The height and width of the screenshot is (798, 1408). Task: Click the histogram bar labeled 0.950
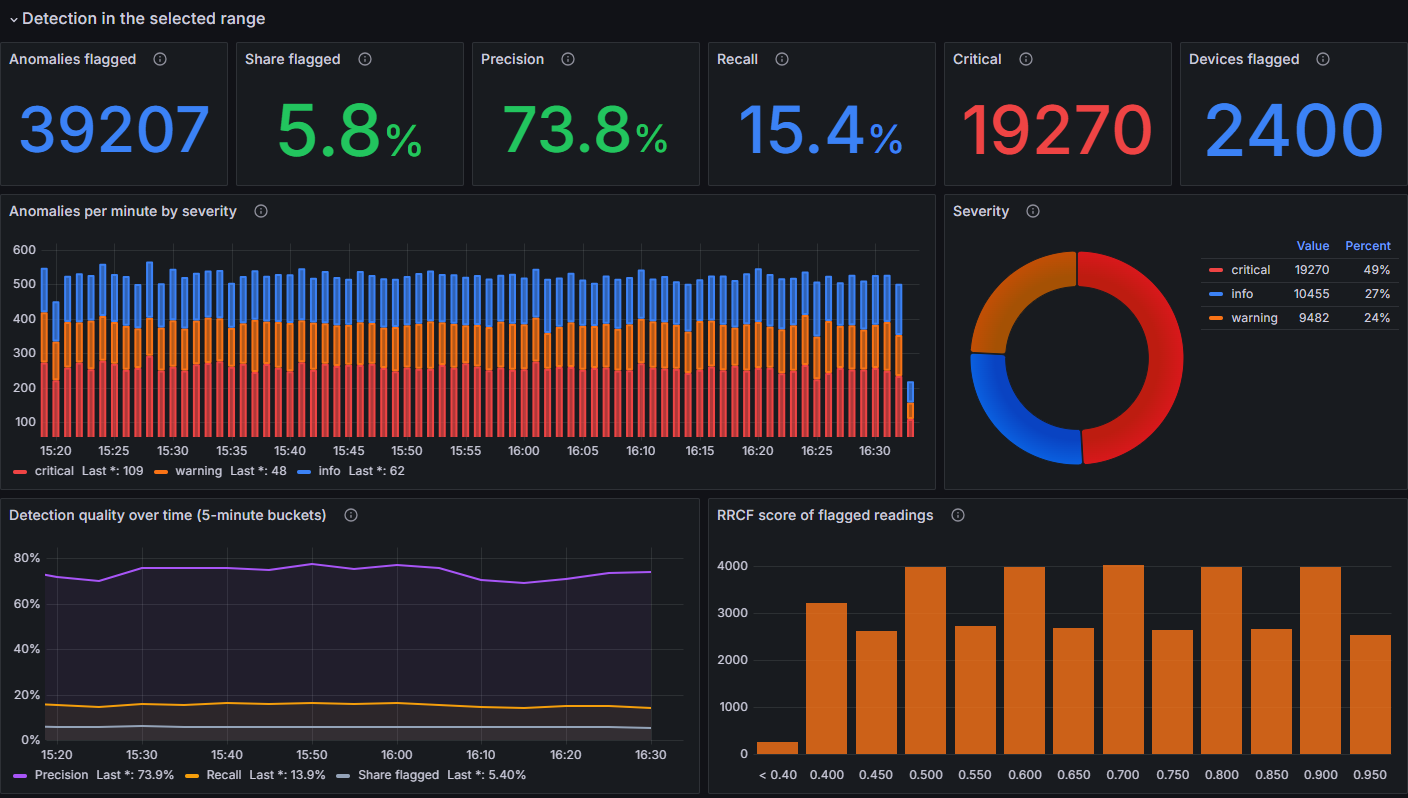1370,694
